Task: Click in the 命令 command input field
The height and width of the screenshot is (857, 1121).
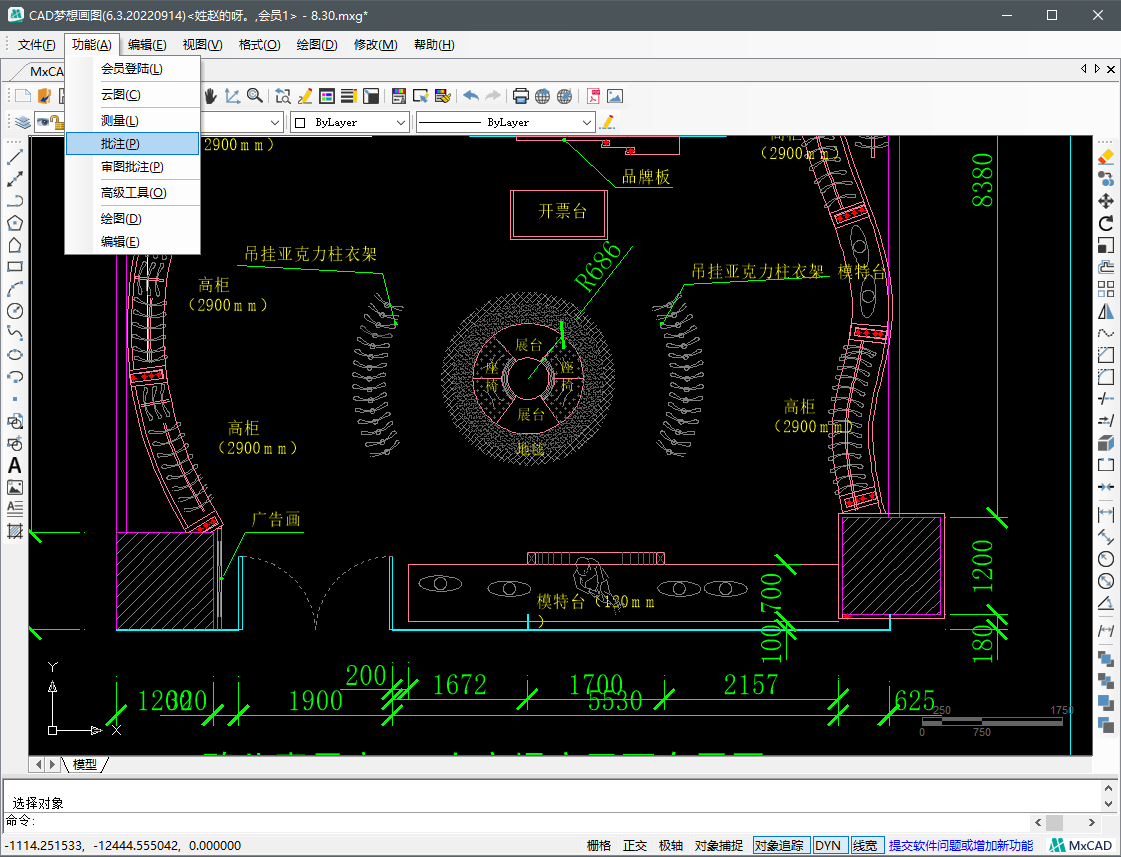Action: pos(529,821)
